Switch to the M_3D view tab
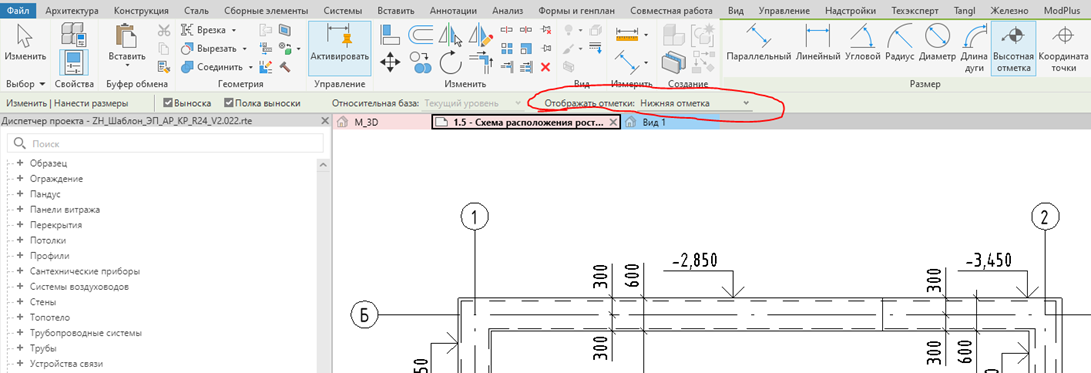This screenshot has width=1091, height=373. [382, 122]
